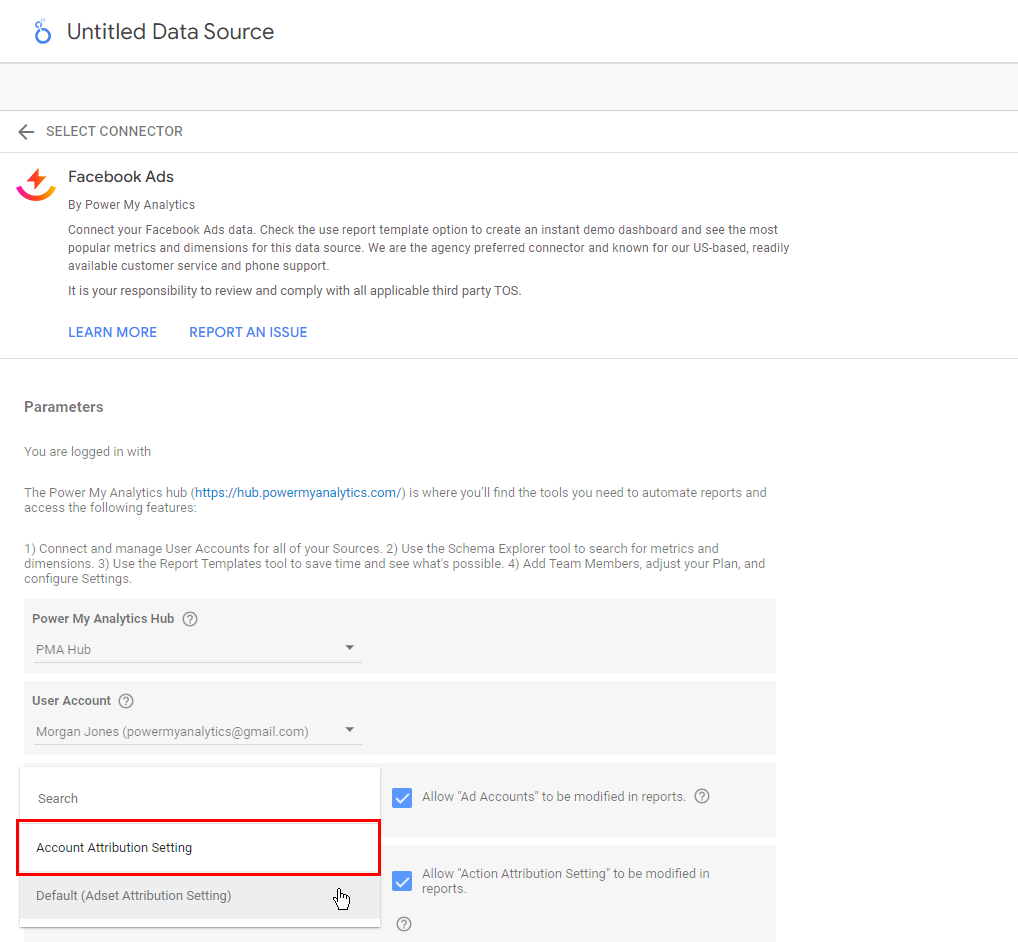
Task: Open help icon beside User Account
Action: (x=126, y=701)
